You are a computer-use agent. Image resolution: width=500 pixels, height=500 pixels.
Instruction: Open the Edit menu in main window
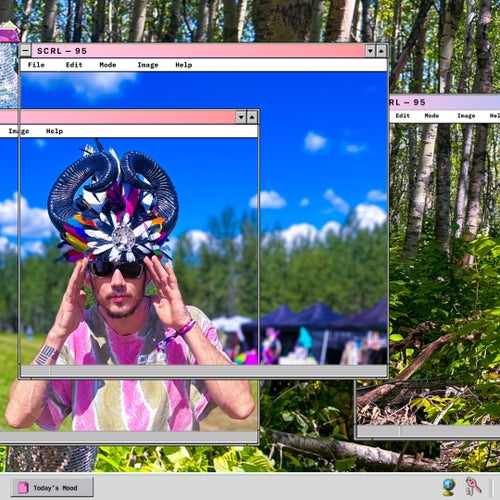click(74, 65)
